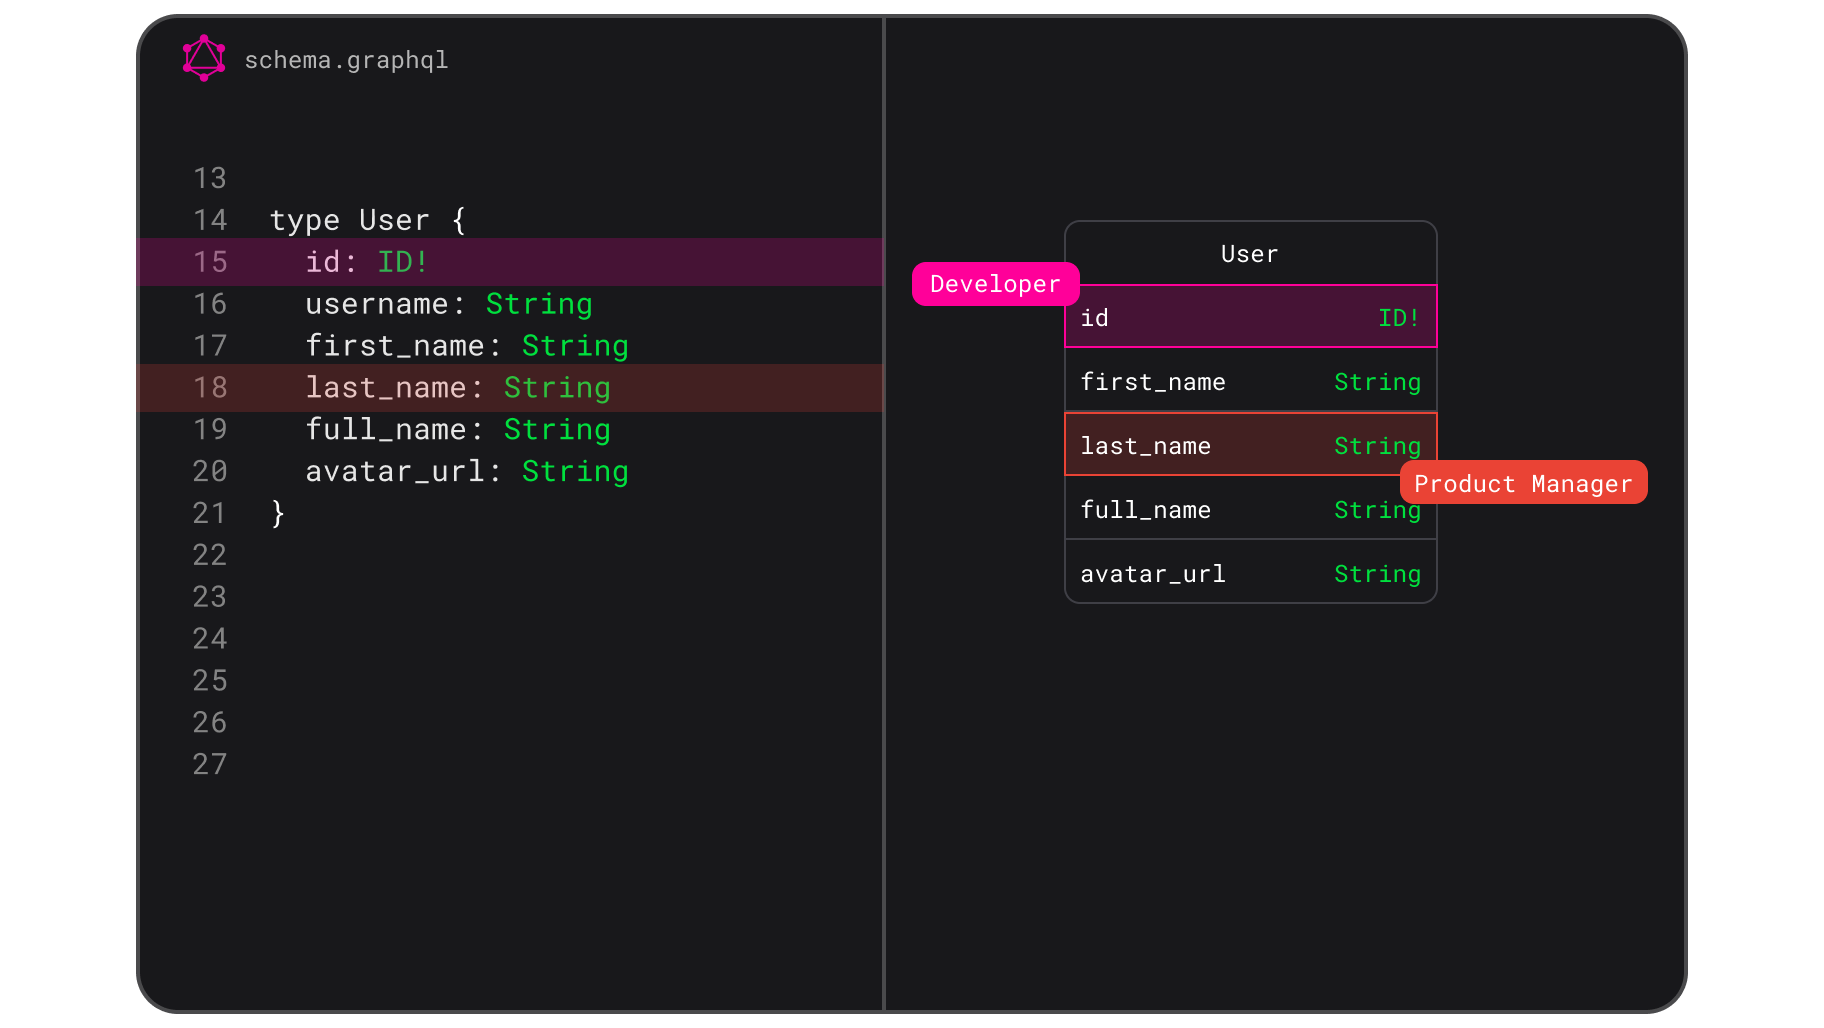The height and width of the screenshot is (1028, 1824).
Task: Click the String type beside first_name in table
Action: pyautogui.click(x=1377, y=382)
